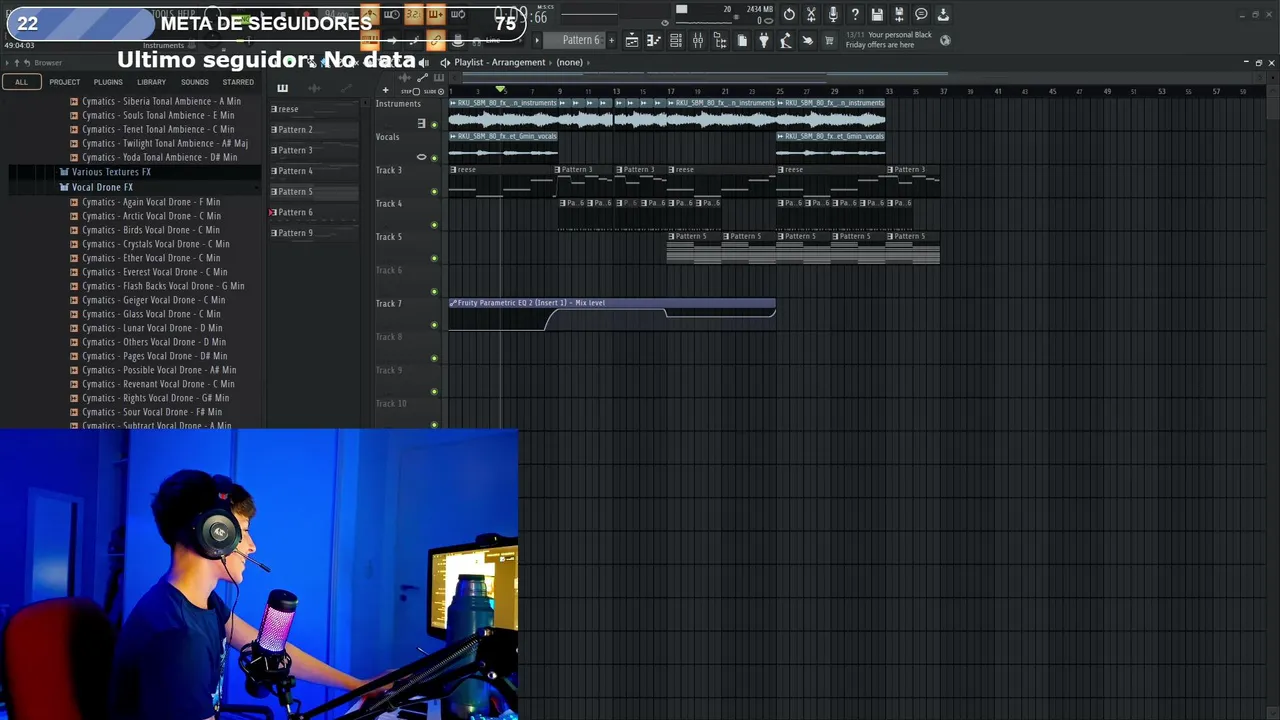Select Cymatics - Arctic Vocal Drone - C Min

(x=151, y=216)
